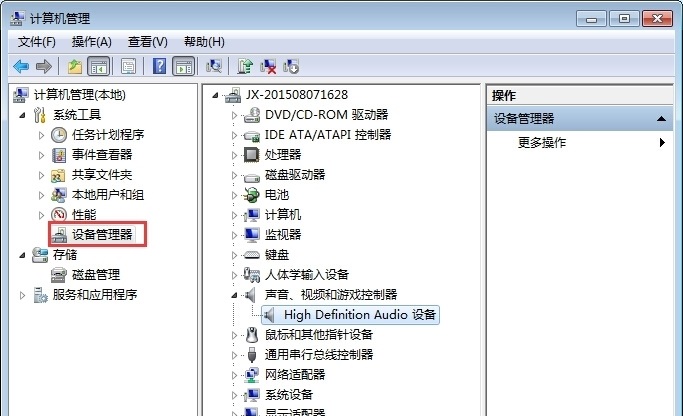Click the scan for hardware changes icon
Image resolution: width=683 pixels, height=416 pixels.
coord(214,67)
